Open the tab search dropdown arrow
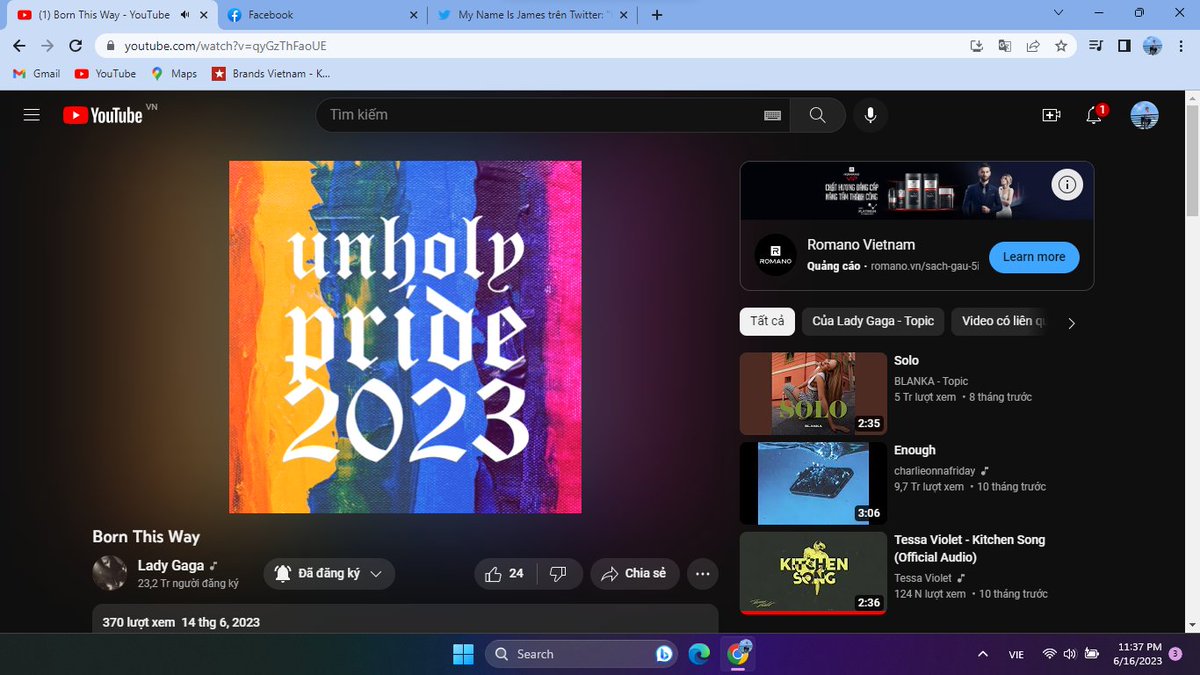 coord(1060,13)
